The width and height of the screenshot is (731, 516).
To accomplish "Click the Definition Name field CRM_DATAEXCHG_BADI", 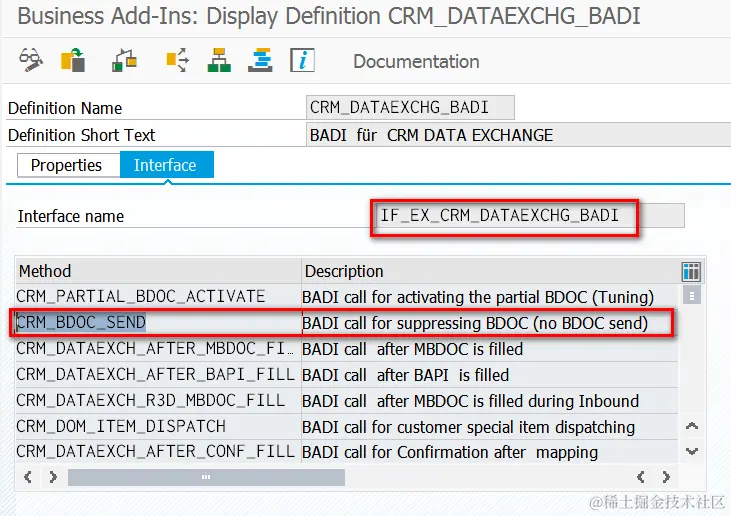I will (x=410, y=108).
